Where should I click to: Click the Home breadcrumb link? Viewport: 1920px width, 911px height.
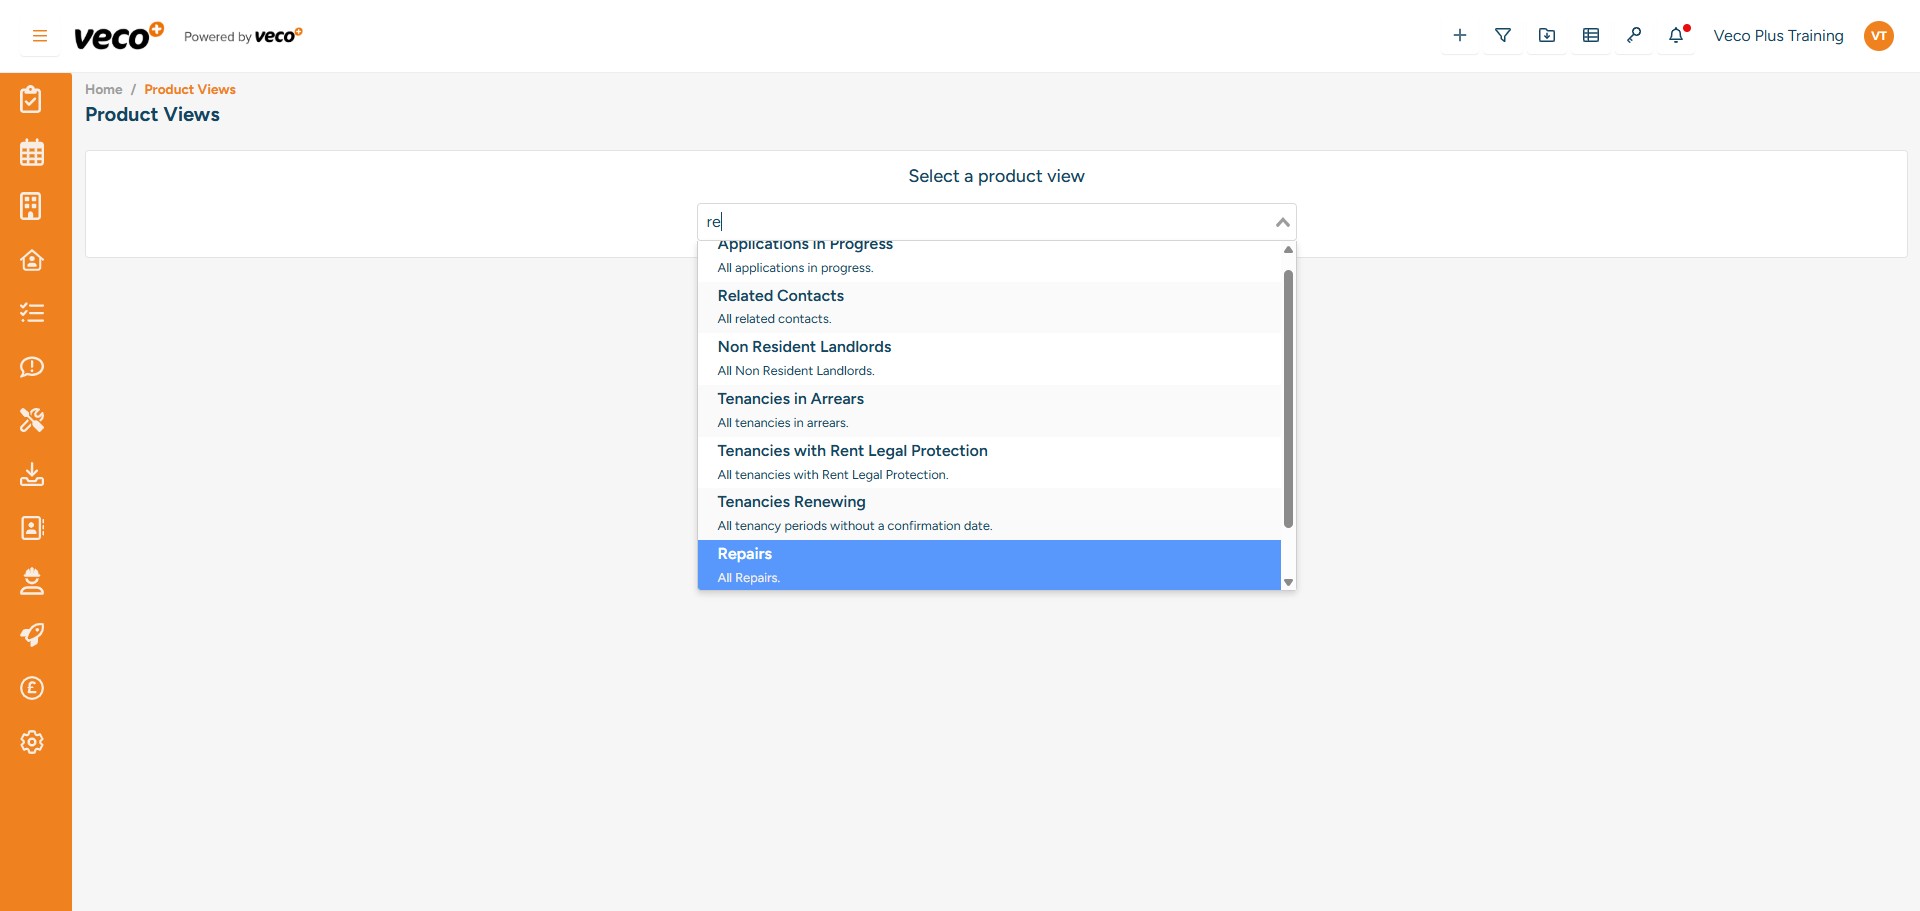103,89
